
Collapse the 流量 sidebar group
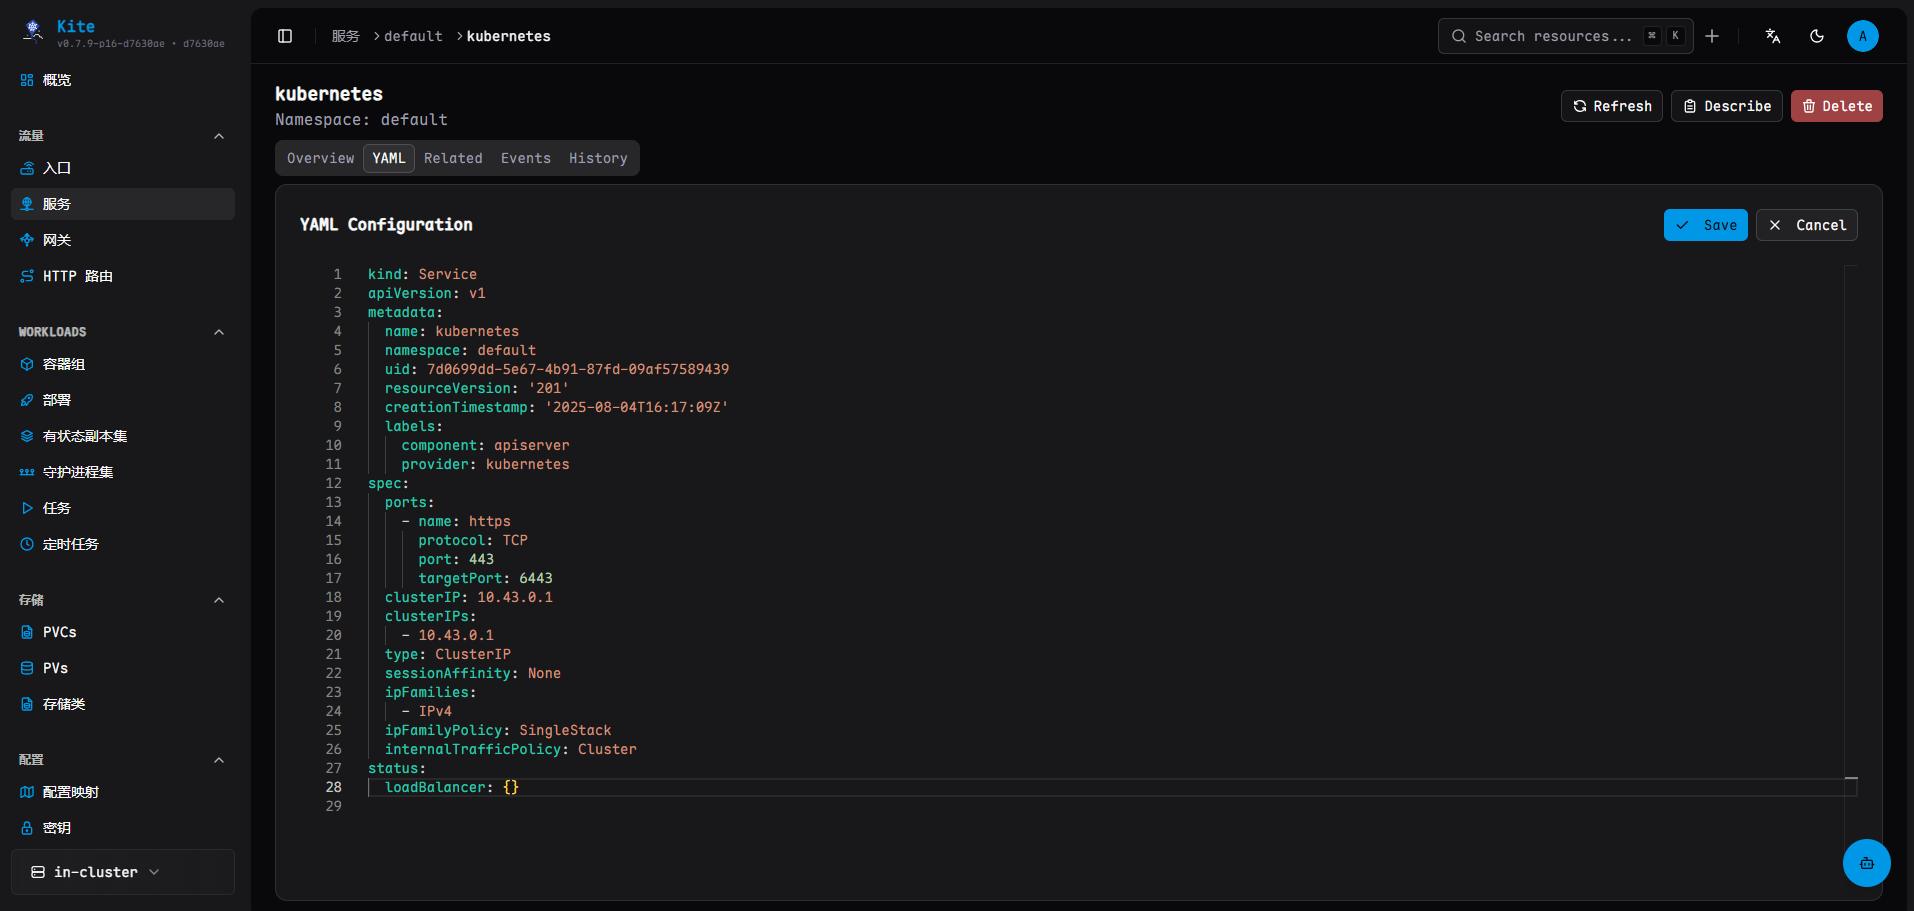[x=219, y=136]
